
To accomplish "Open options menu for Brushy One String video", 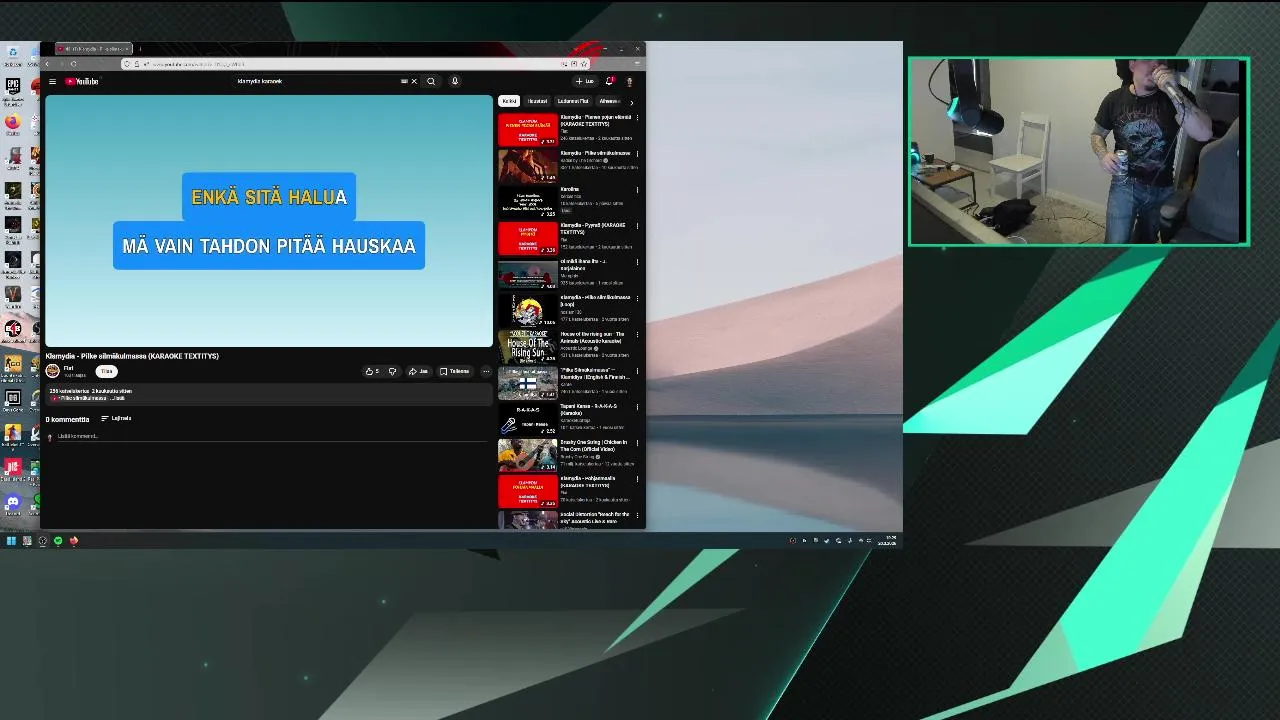I will [637, 443].
